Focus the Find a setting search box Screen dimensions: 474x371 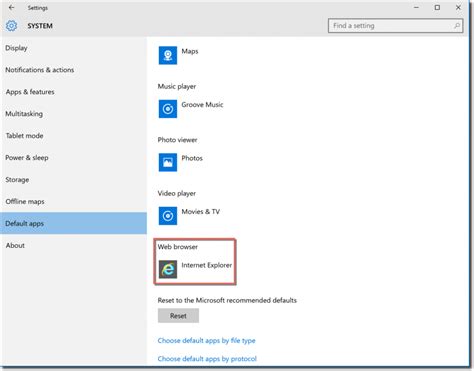click(x=395, y=26)
